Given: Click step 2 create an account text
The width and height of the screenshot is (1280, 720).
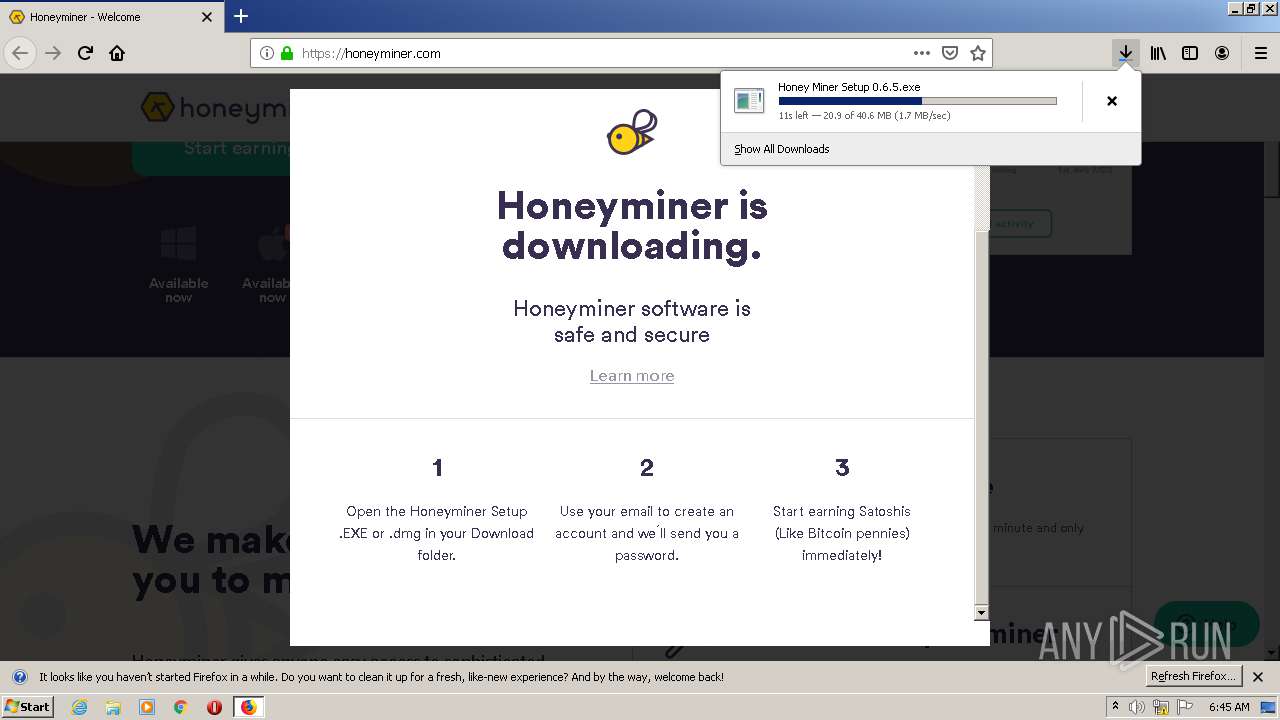Looking at the screenshot, I should pyautogui.click(x=647, y=533).
